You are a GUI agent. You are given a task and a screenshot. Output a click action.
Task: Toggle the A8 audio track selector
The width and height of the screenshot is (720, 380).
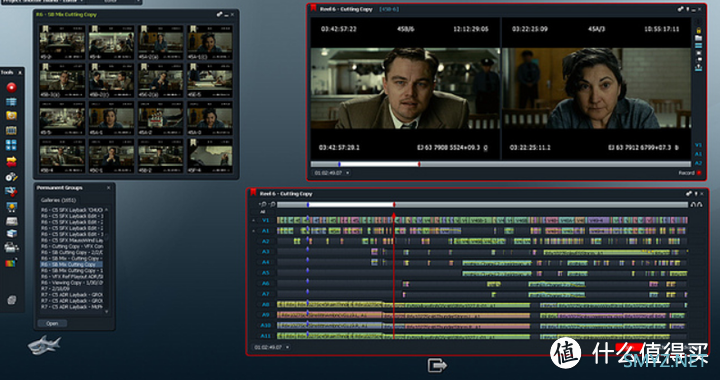(265, 304)
